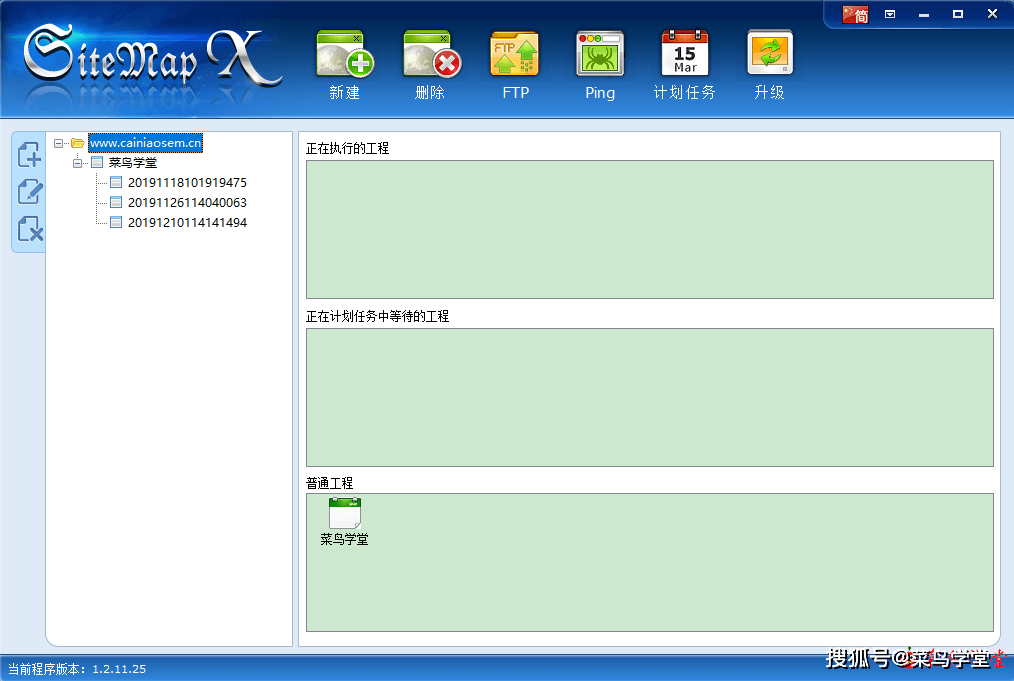Click the add-file sidebar icon
The width and height of the screenshot is (1014, 681).
click(30, 155)
